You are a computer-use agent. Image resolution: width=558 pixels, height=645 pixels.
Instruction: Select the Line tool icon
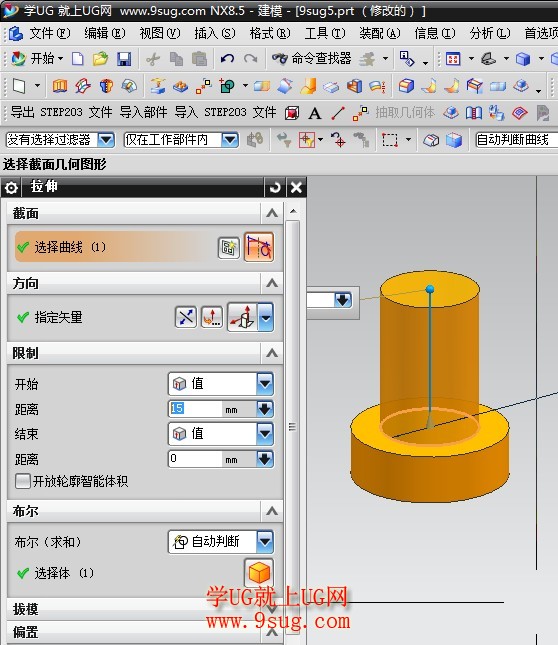point(338,113)
